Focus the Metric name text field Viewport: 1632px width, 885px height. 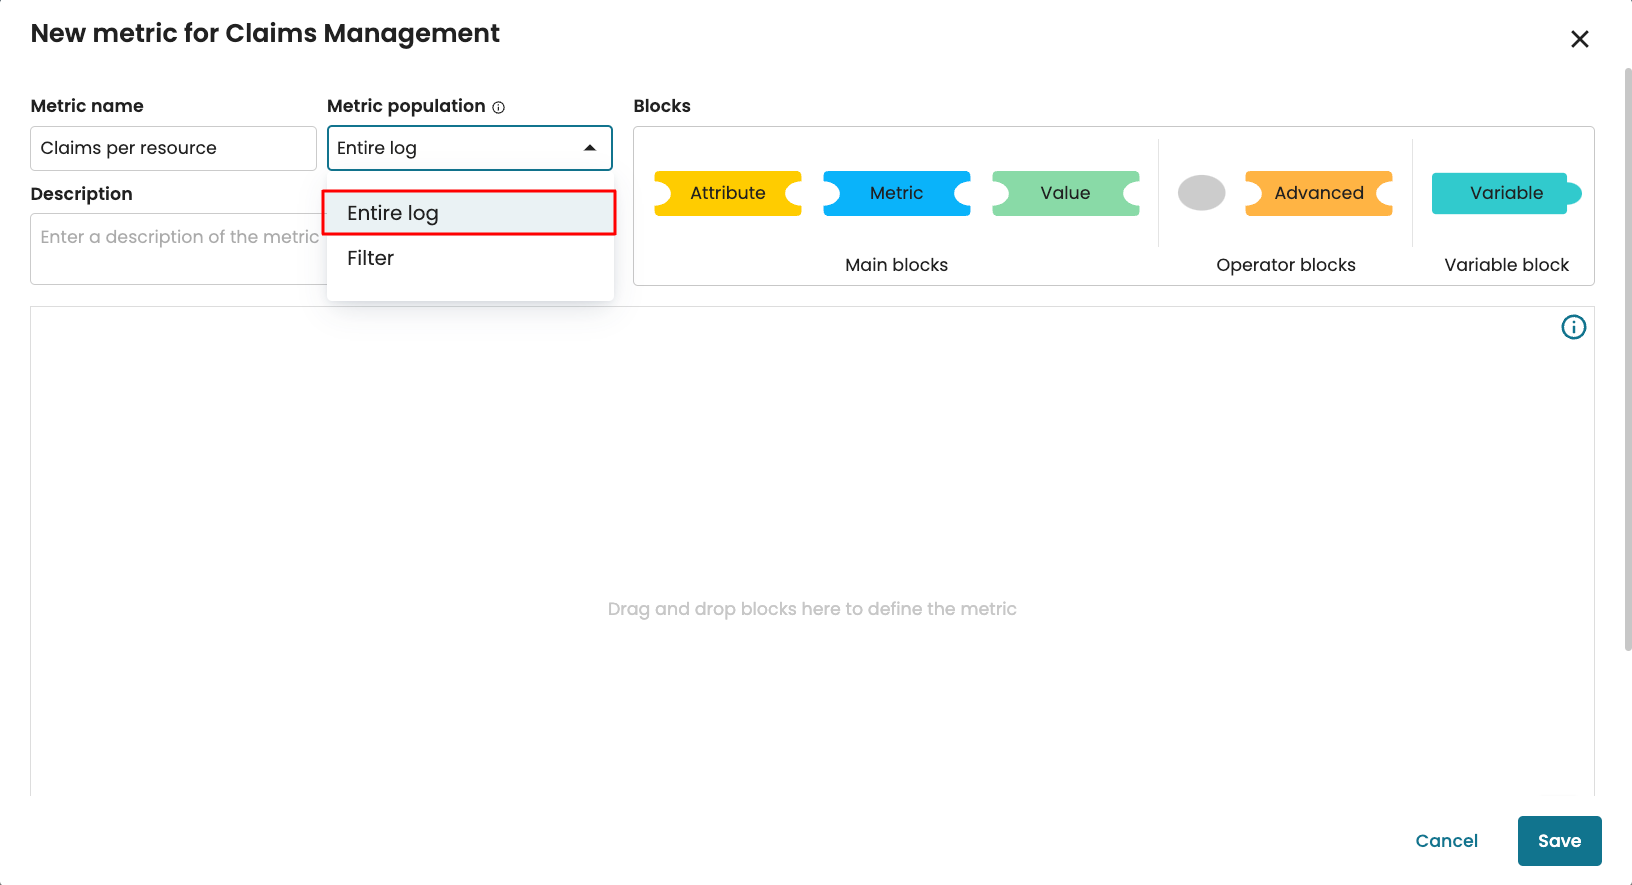coord(173,148)
